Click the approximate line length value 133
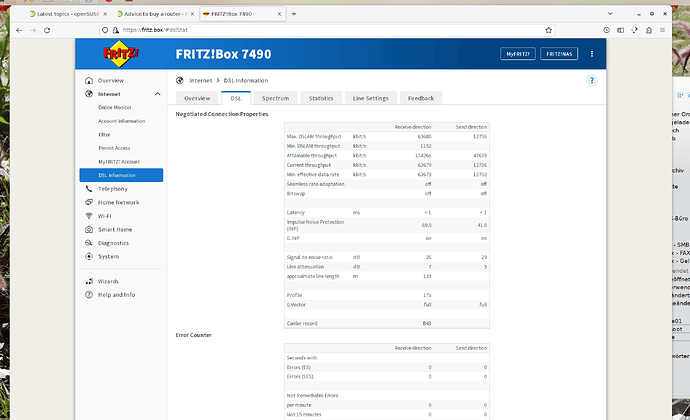The width and height of the screenshot is (690, 420). (427, 276)
